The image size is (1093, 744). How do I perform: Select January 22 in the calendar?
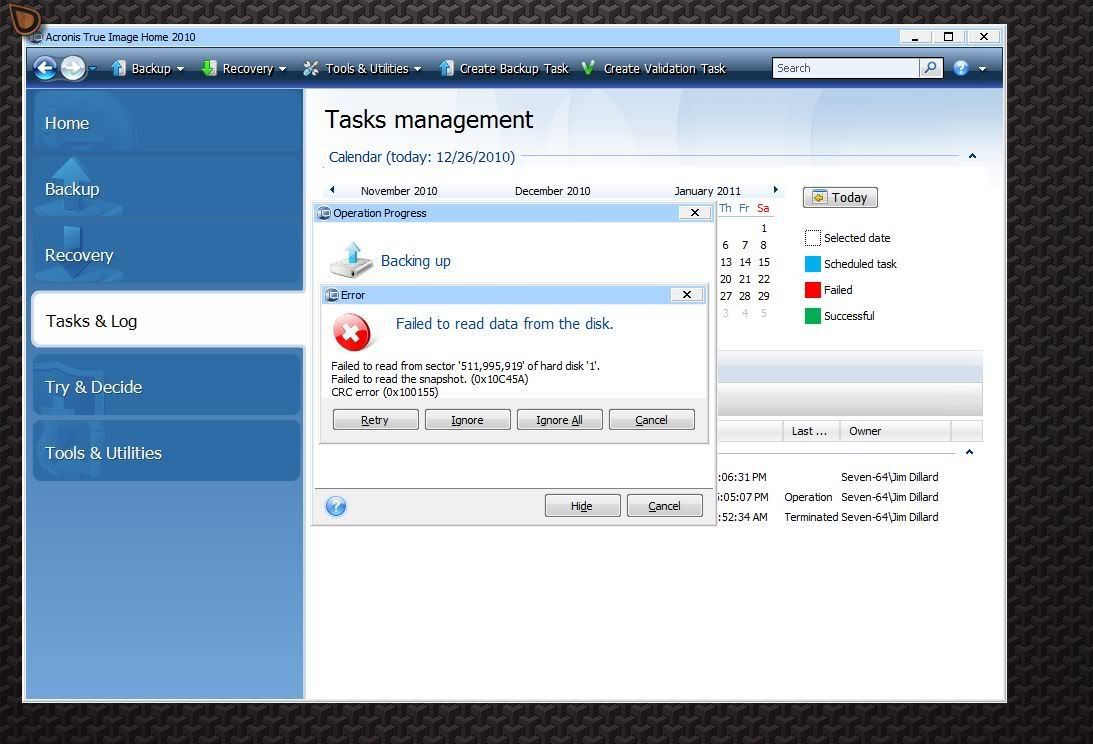click(x=764, y=279)
